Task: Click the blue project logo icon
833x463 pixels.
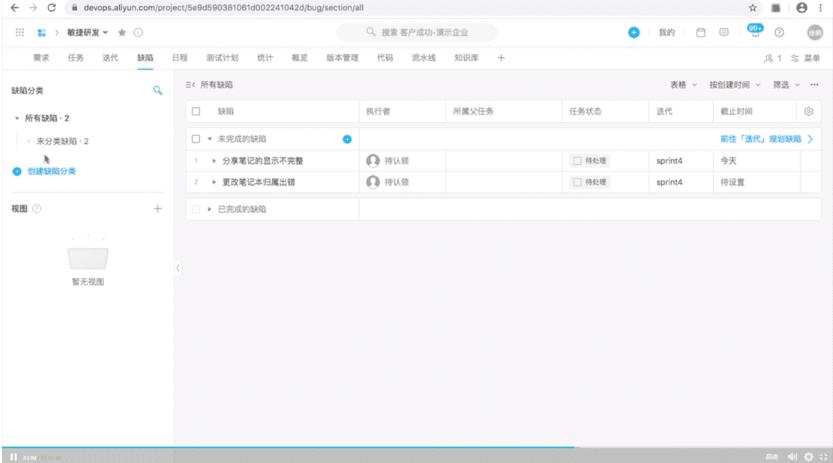Action: pos(41,32)
